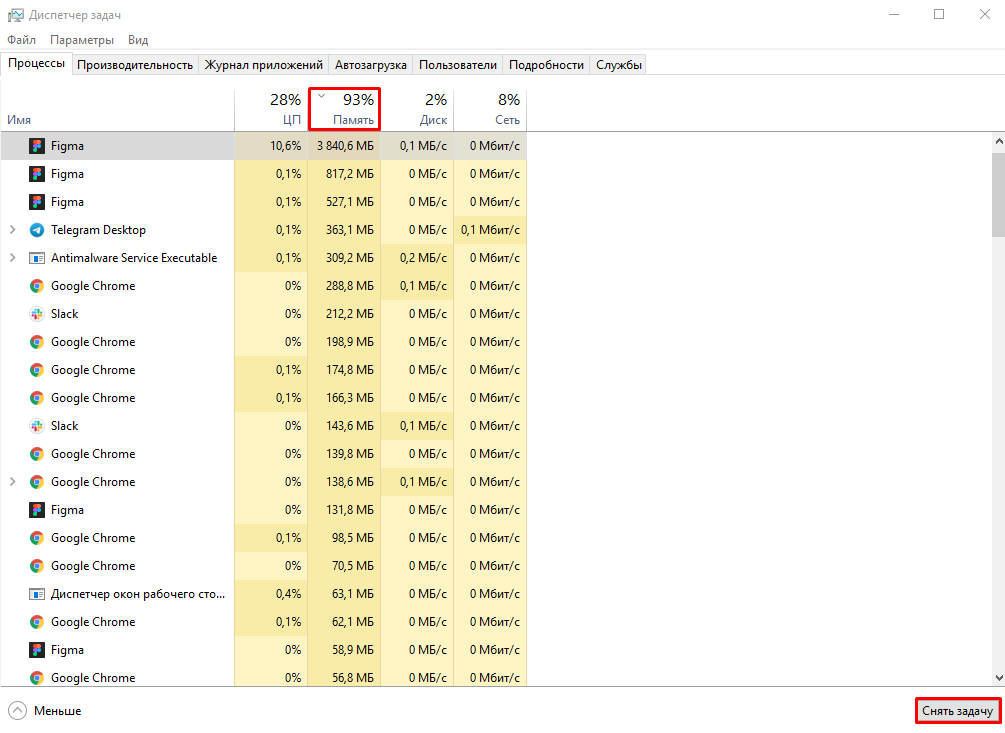1005x733 pixels.
Task: Select the Telegram Desktop process row name
Action: coord(98,230)
